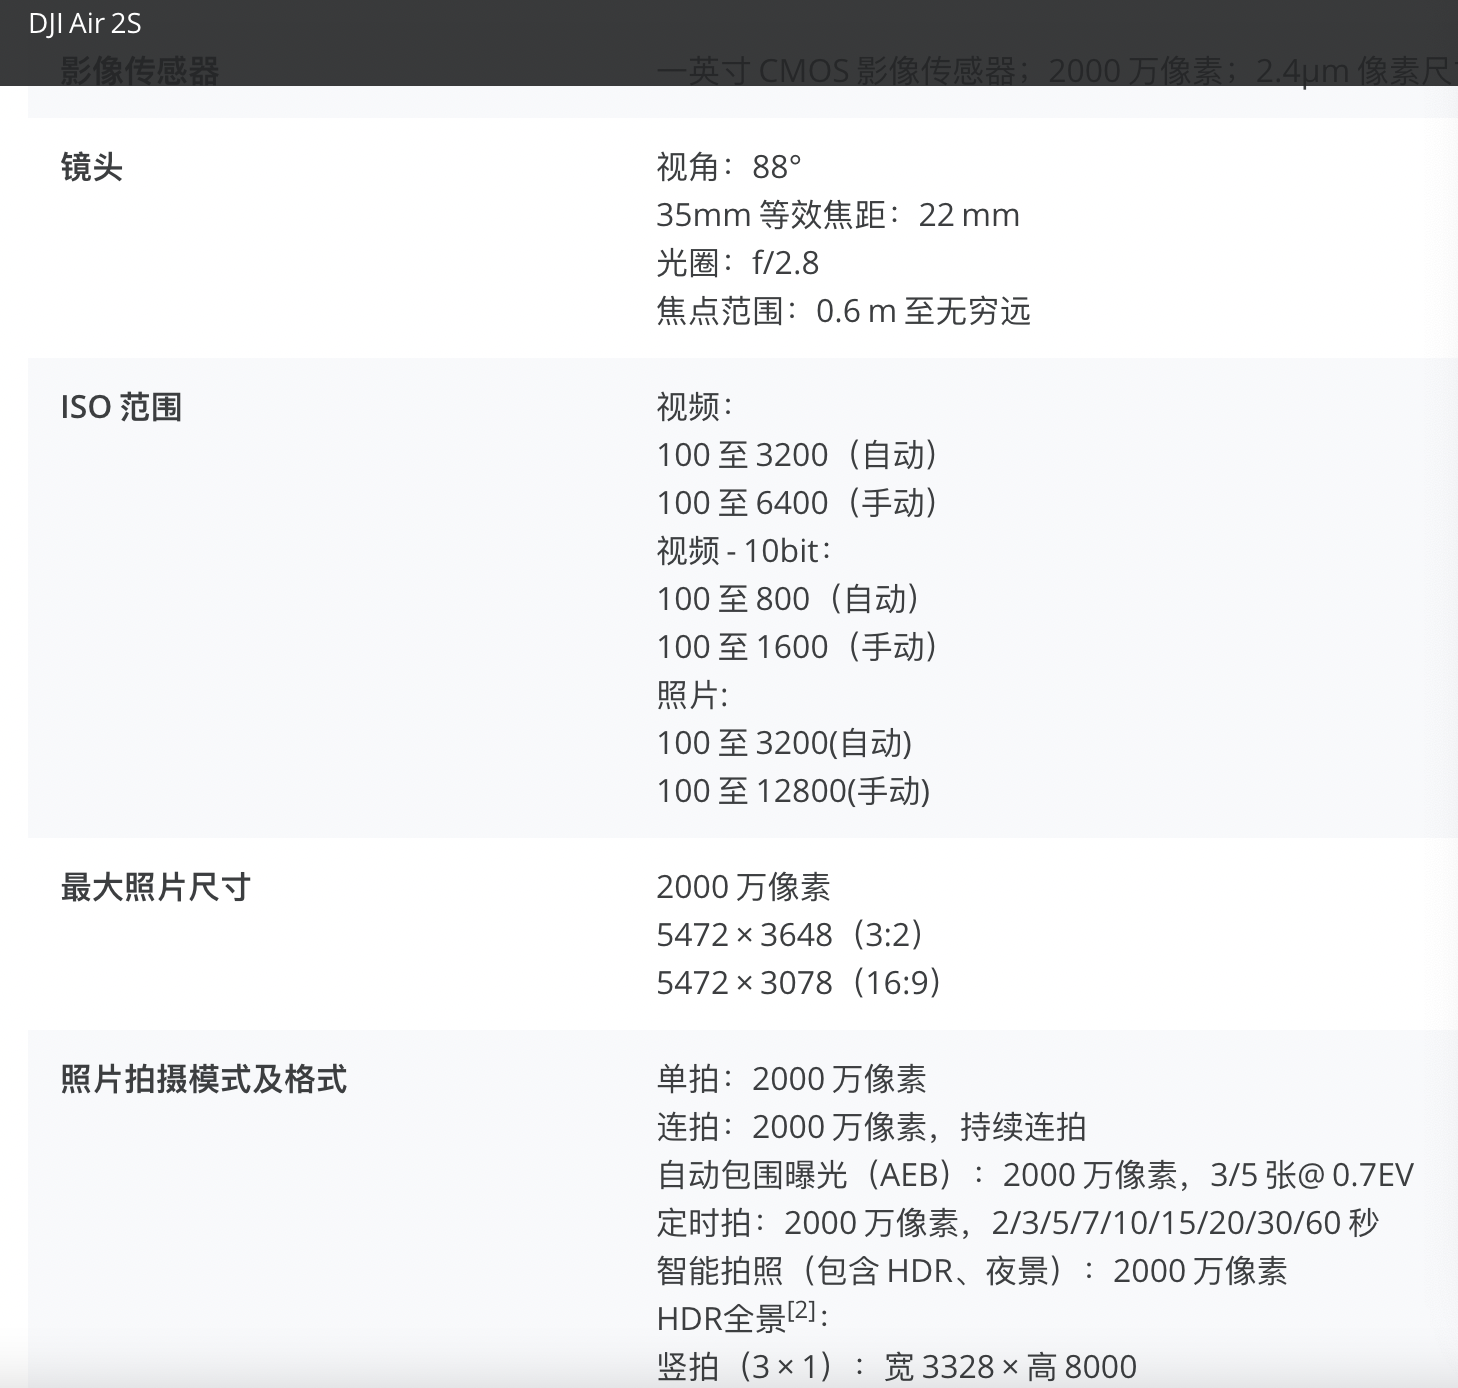Click the 100 至 6400（手动）value
Image resolution: width=1458 pixels, height=1388 pixels.
point(797,503)
